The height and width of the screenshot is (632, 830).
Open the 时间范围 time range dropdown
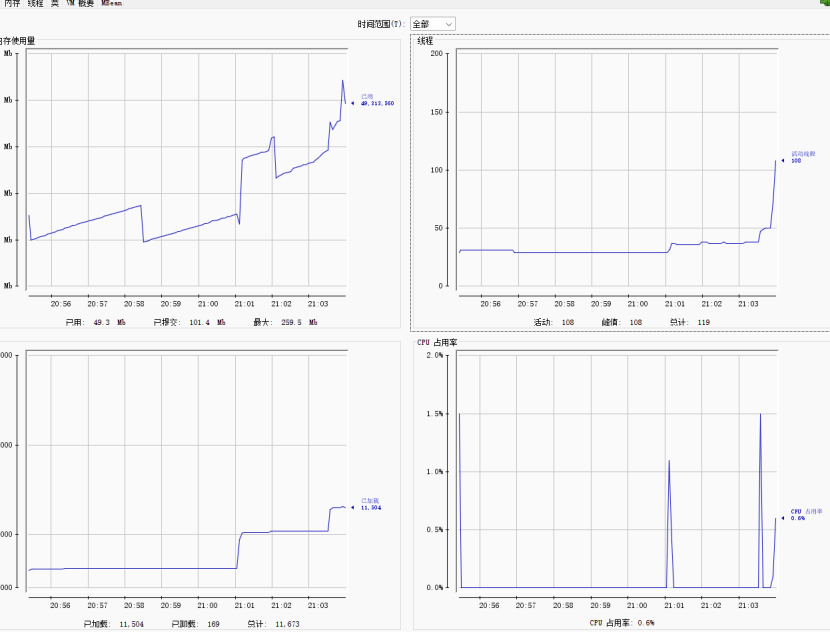(432, 24)
